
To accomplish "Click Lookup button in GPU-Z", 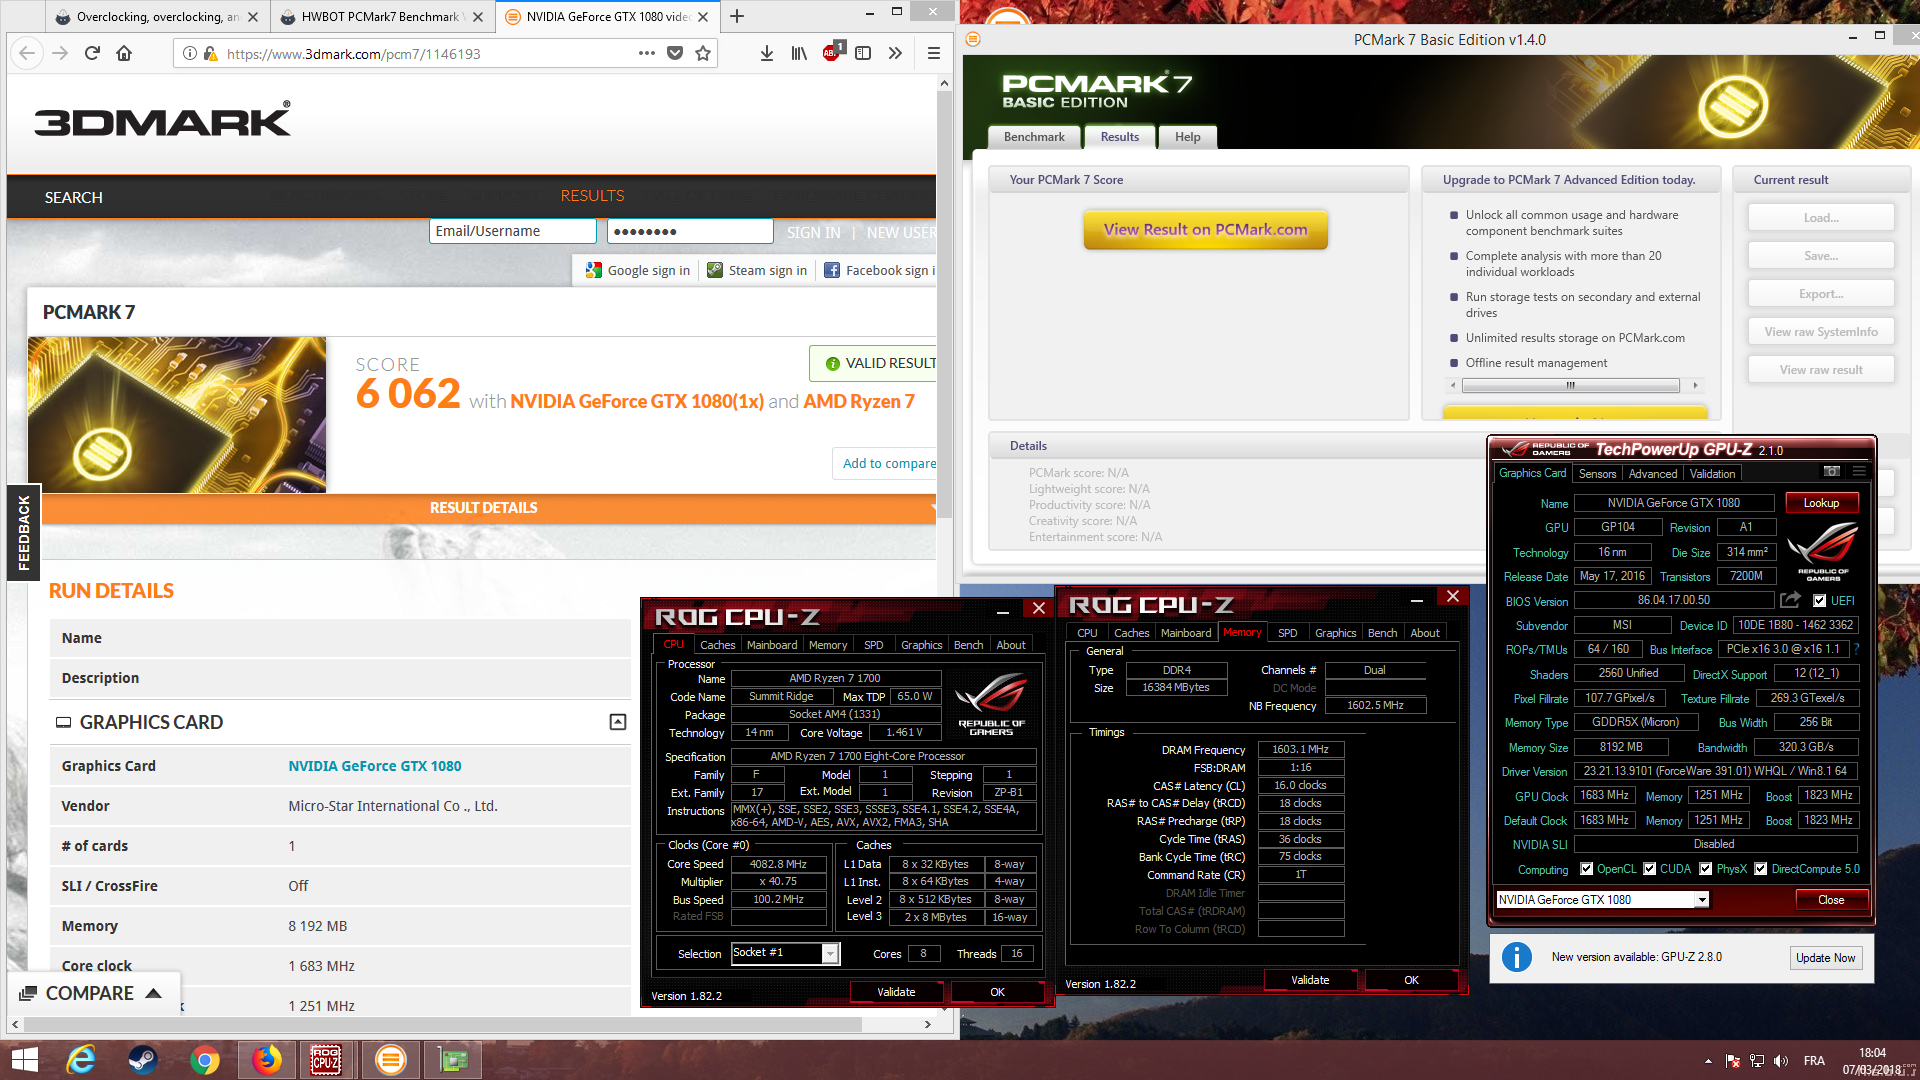I will (x=1821, y=503).
